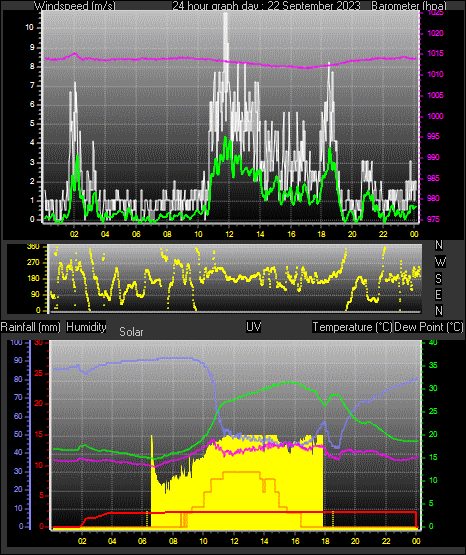Click the S compass direction label
Image resolution: width=466 pixels, height=555 pixels.
[x=438, y=279]
